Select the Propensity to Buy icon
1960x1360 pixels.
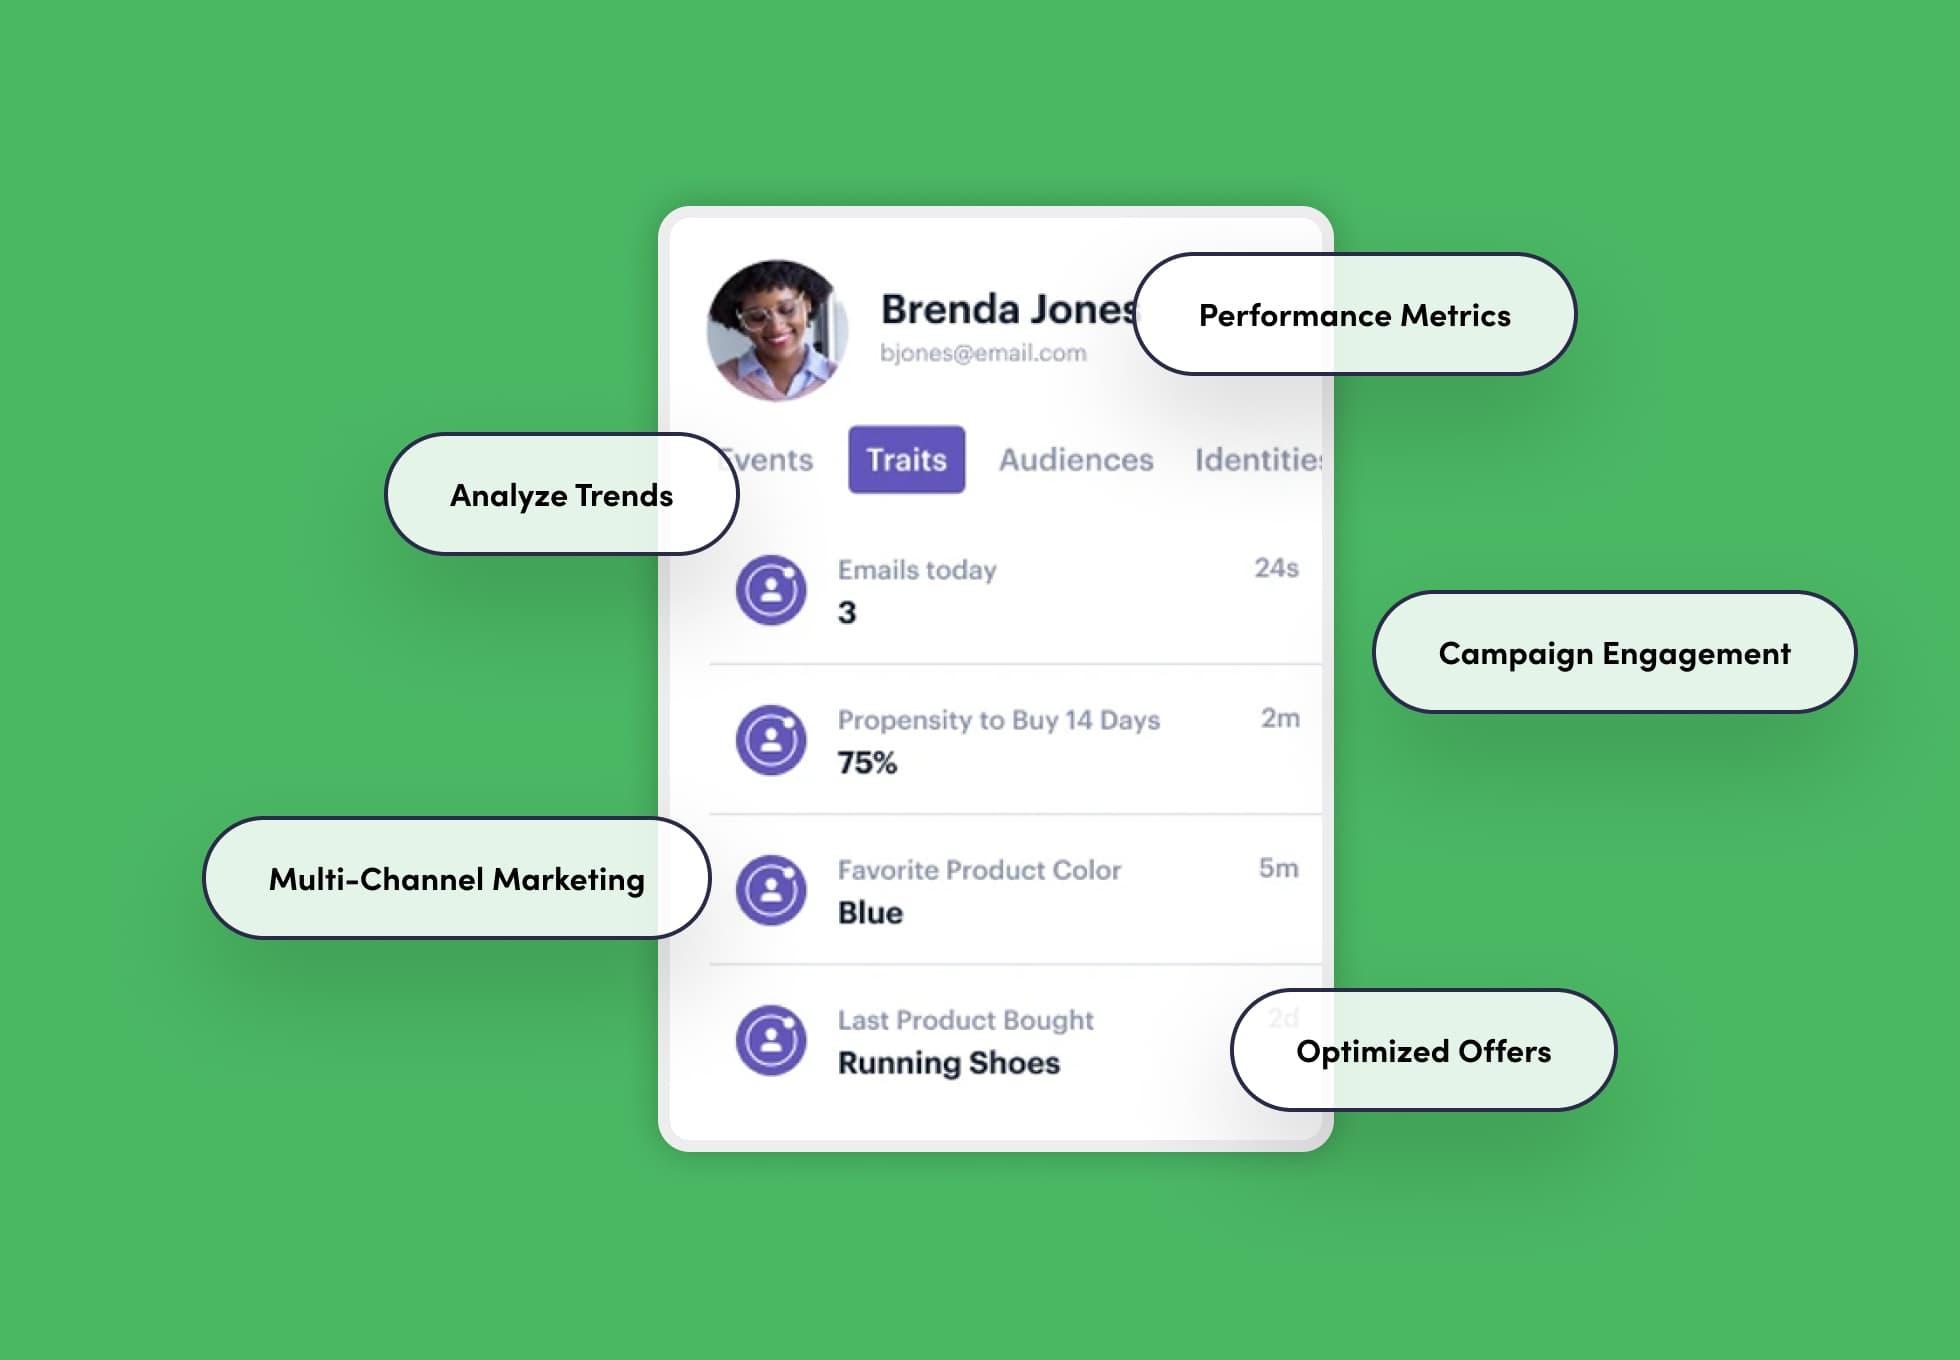click(771, 739)
